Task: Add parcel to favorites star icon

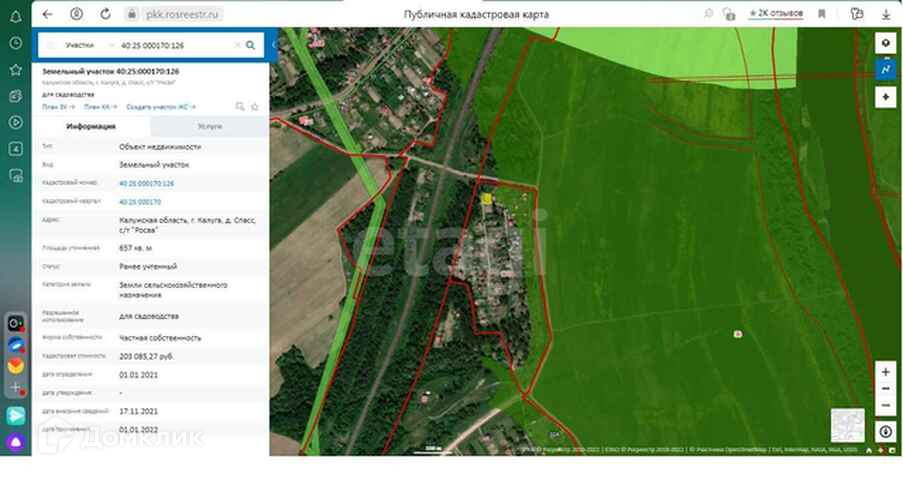Action: click(255, 107)
